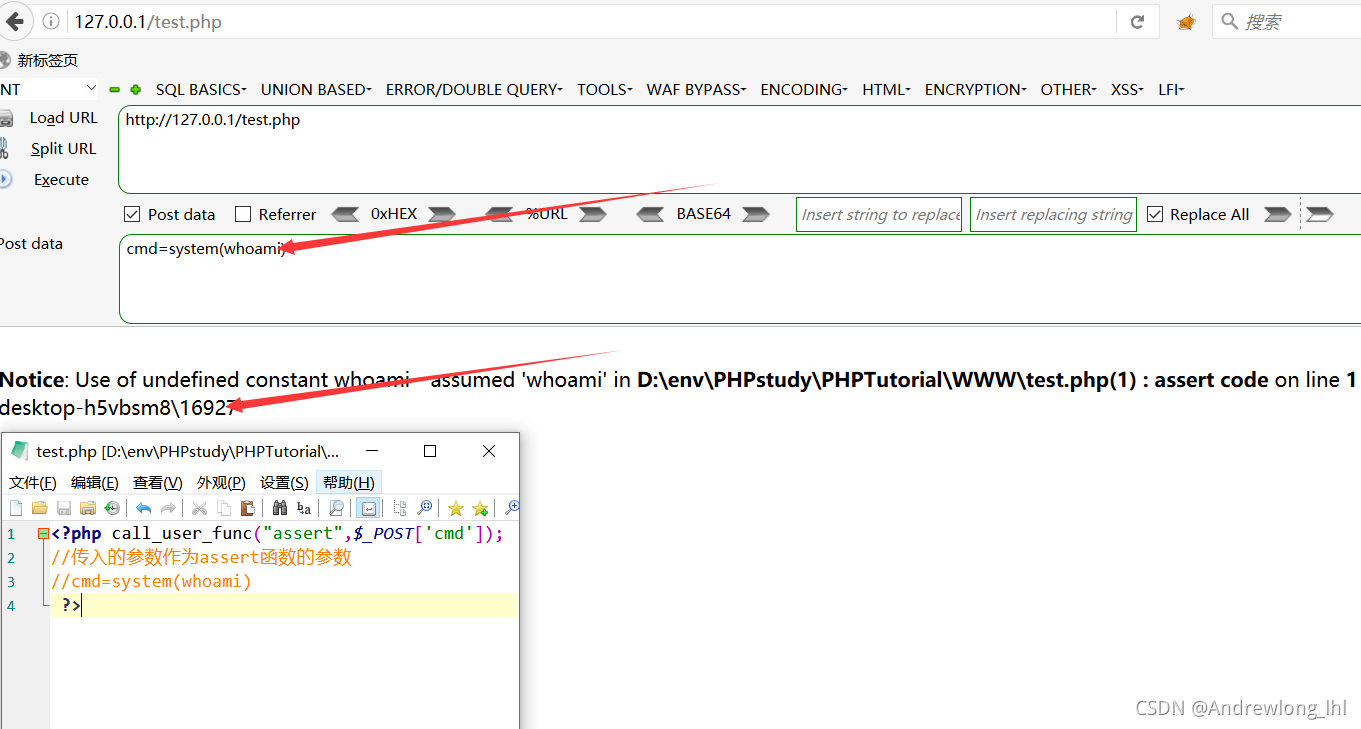Open the HTML dropdown in HackBar
This screenshot has width=1361, height=729.
(887, 89)
